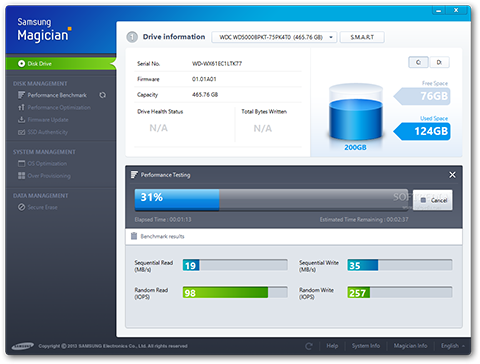The image size is (480, 364).
Task: Open Secure Erase menu item
Action: pos(42,207)
